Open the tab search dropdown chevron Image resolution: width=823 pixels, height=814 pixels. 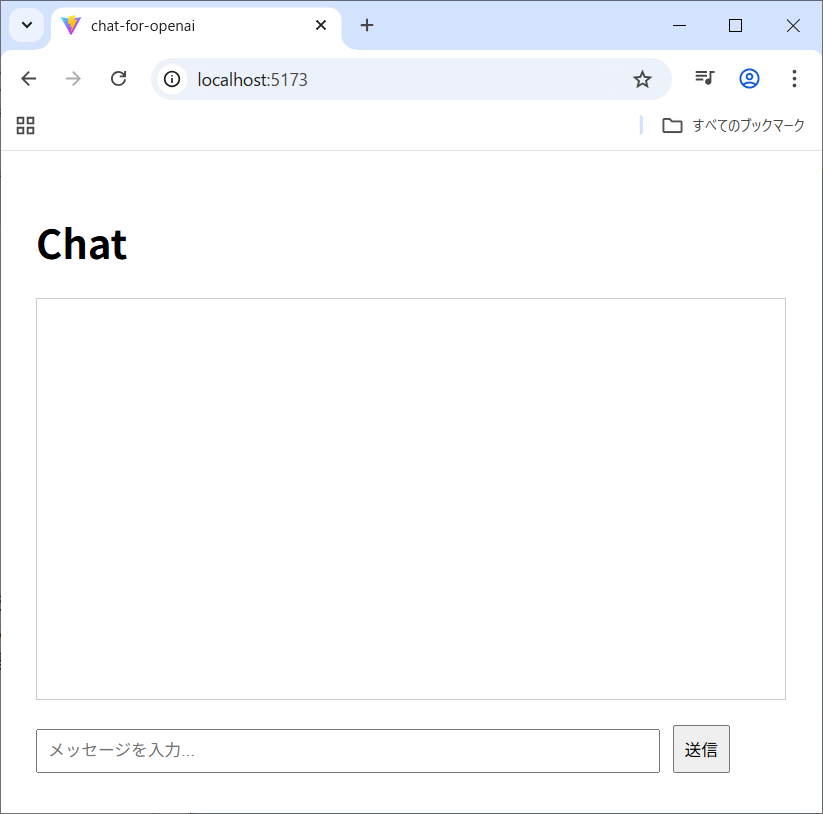pos(27,25)
